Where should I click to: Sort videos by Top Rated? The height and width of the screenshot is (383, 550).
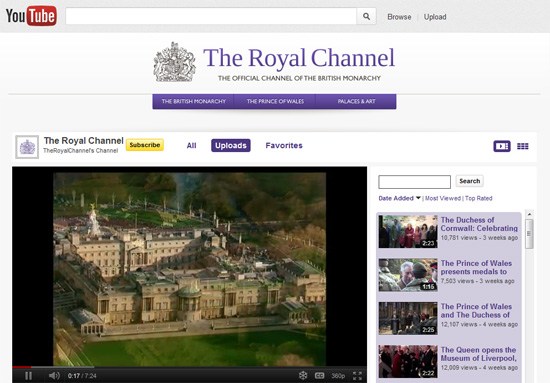(479, 198)
